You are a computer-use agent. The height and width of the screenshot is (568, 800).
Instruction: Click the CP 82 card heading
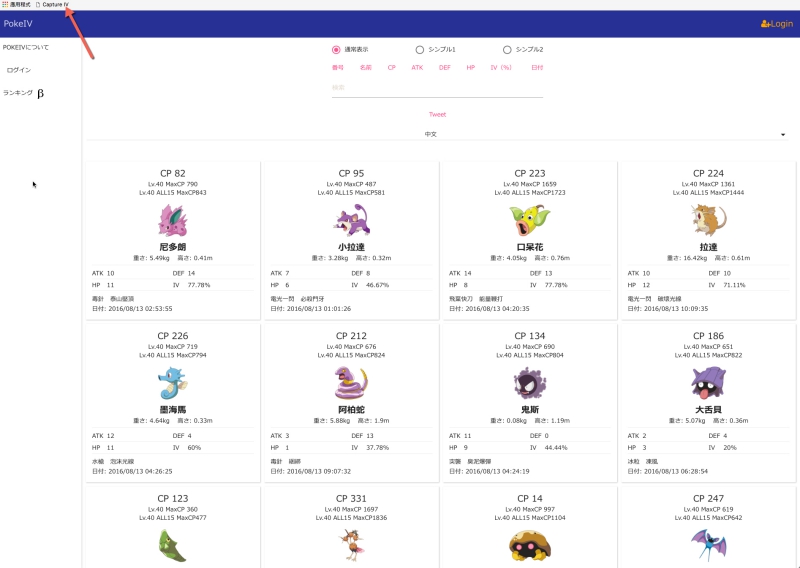(173, 174)
